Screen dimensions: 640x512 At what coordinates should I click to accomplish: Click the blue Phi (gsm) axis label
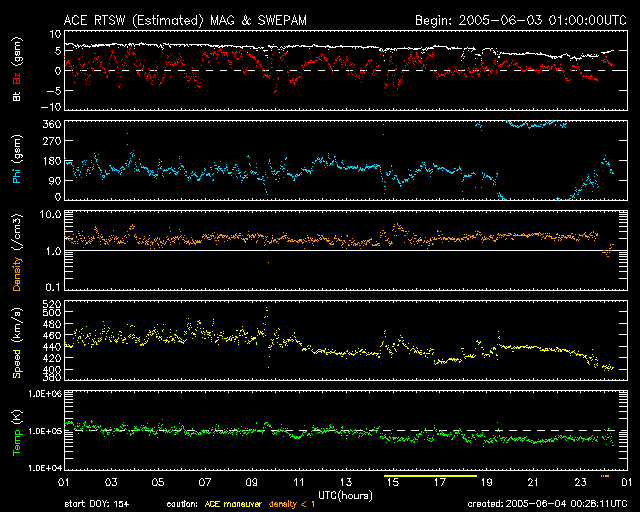16,163
